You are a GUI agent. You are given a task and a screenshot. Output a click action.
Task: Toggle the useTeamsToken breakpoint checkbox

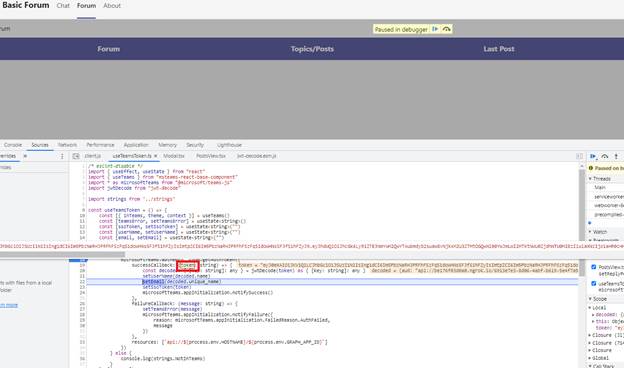point(593,283)
